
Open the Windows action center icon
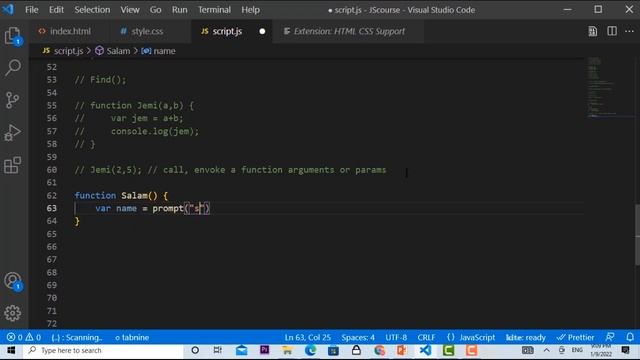625,350
